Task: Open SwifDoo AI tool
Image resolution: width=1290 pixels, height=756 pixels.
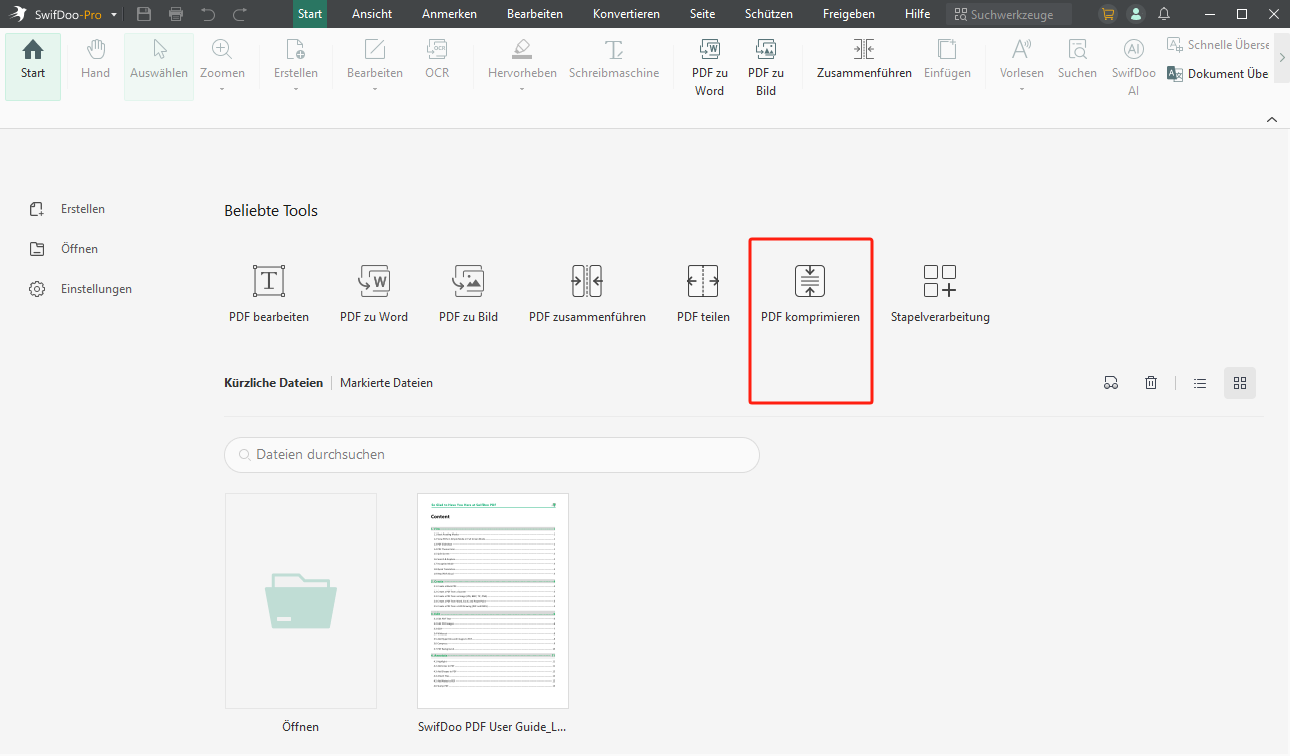Action: (1134, 67)
